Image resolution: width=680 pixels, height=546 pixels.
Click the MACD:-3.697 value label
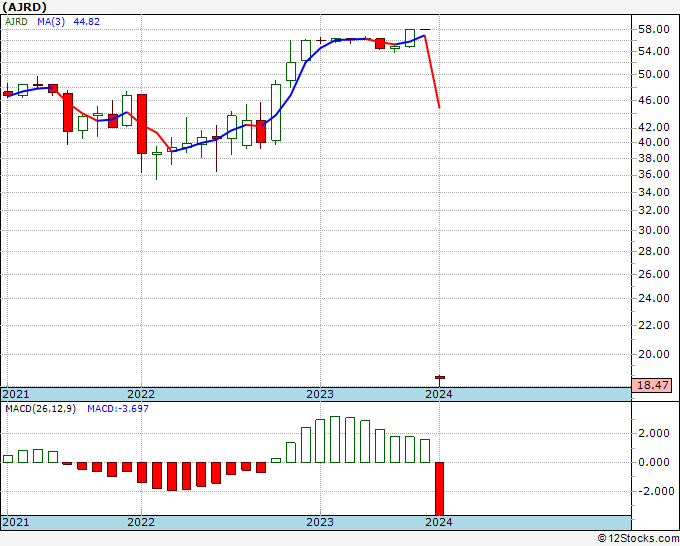(x=118, y=409)
